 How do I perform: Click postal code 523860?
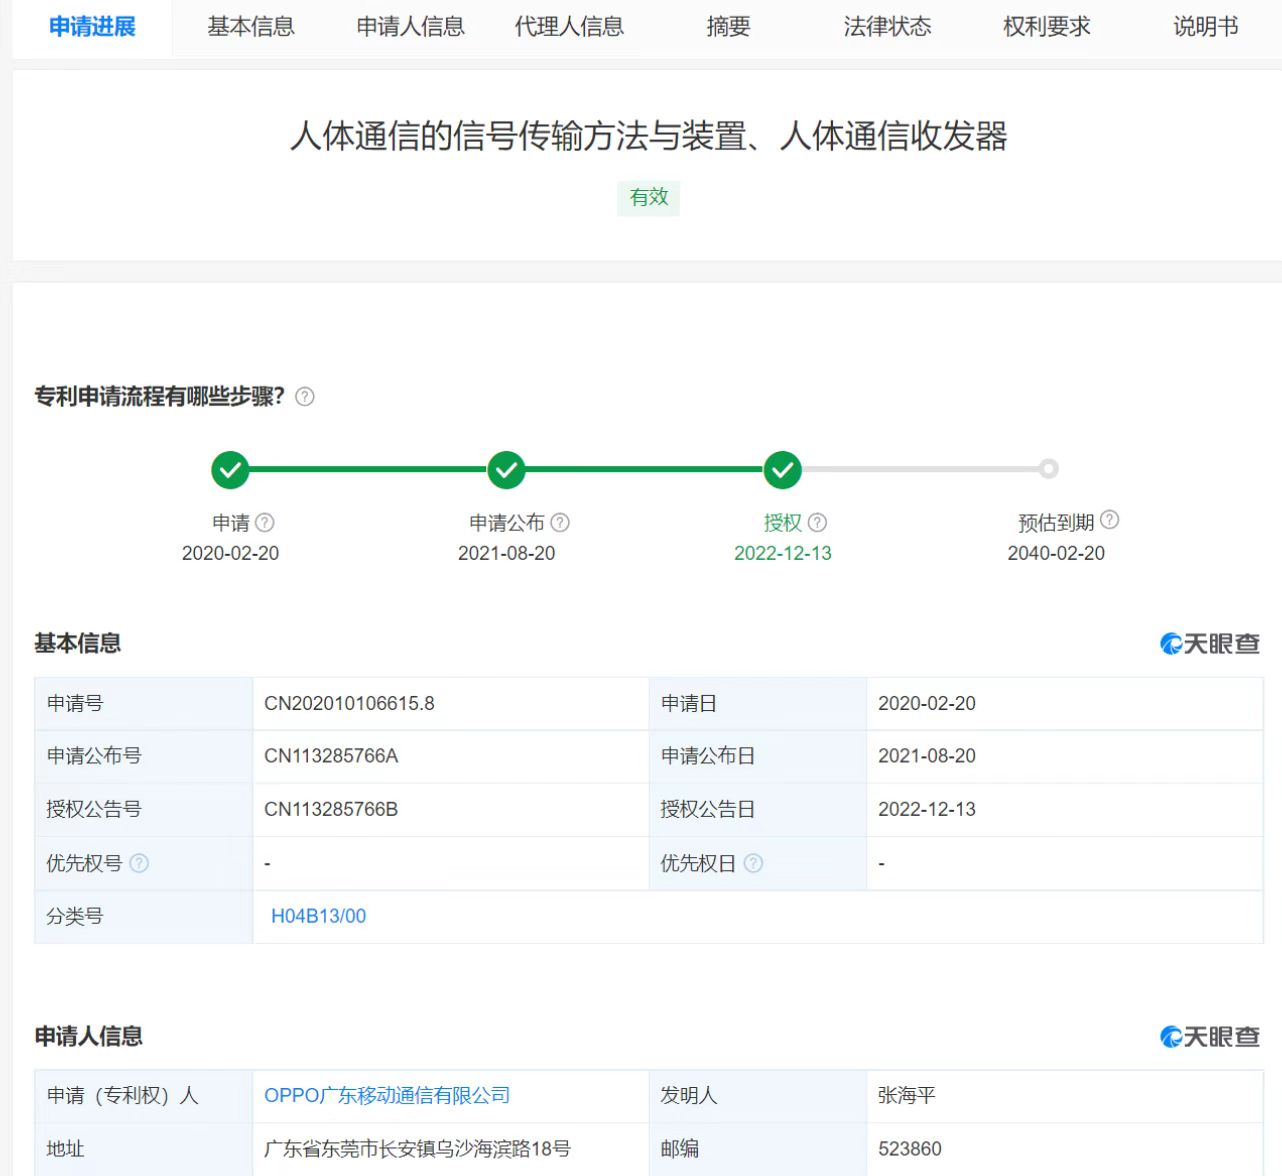pyautogui.click(x=910, y=1148)
